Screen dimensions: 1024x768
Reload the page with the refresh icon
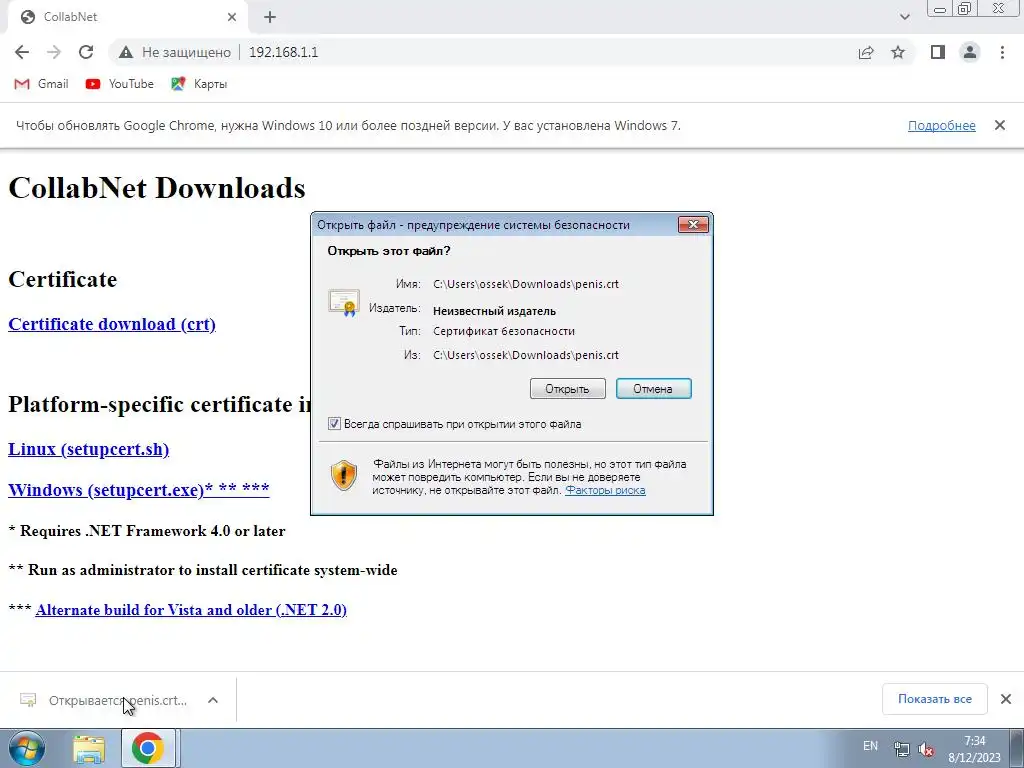click(86, 52)
